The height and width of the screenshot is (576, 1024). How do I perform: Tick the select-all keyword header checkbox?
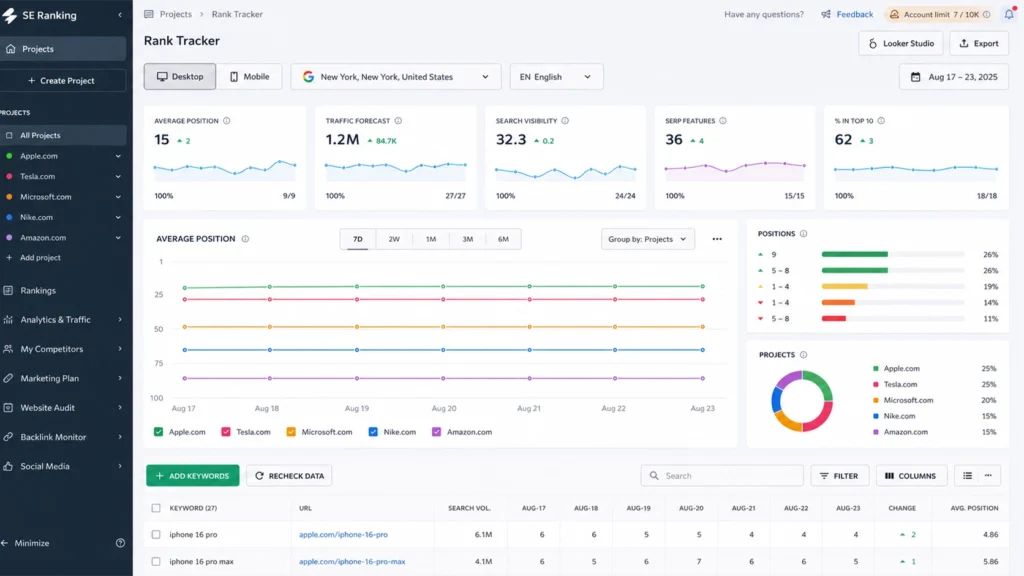pyautogui.click(x=155, y=508)
